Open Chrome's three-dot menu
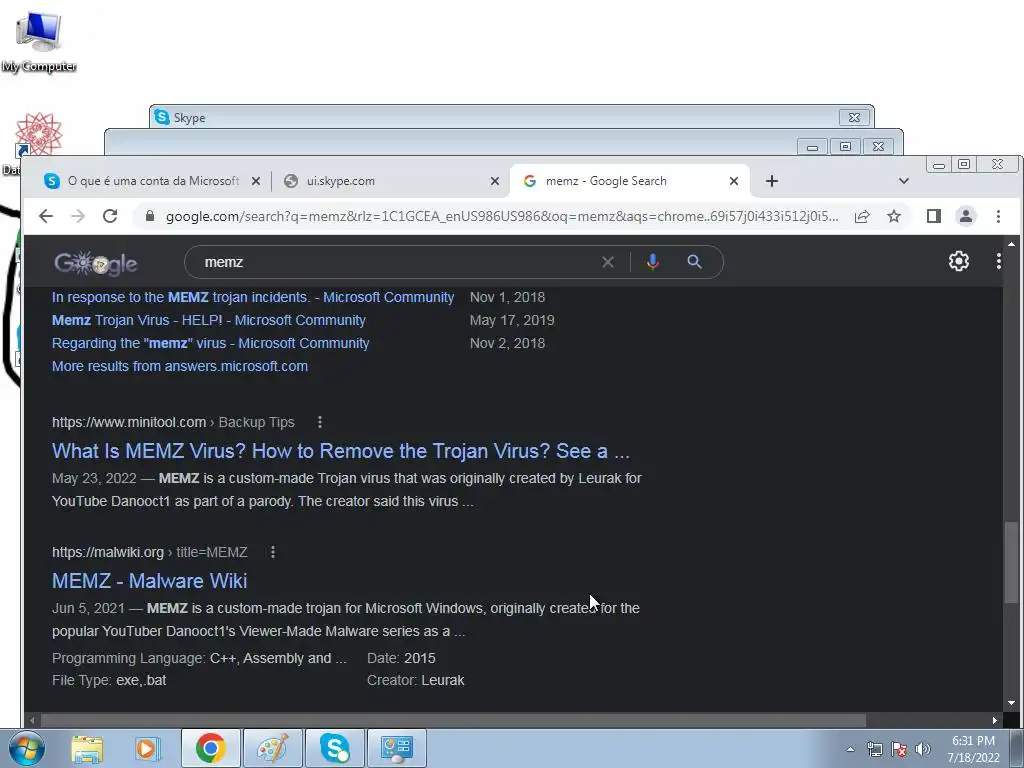The width and height of the screenshot is (1024, 768). pyautogui.click(x=998, y=216)
